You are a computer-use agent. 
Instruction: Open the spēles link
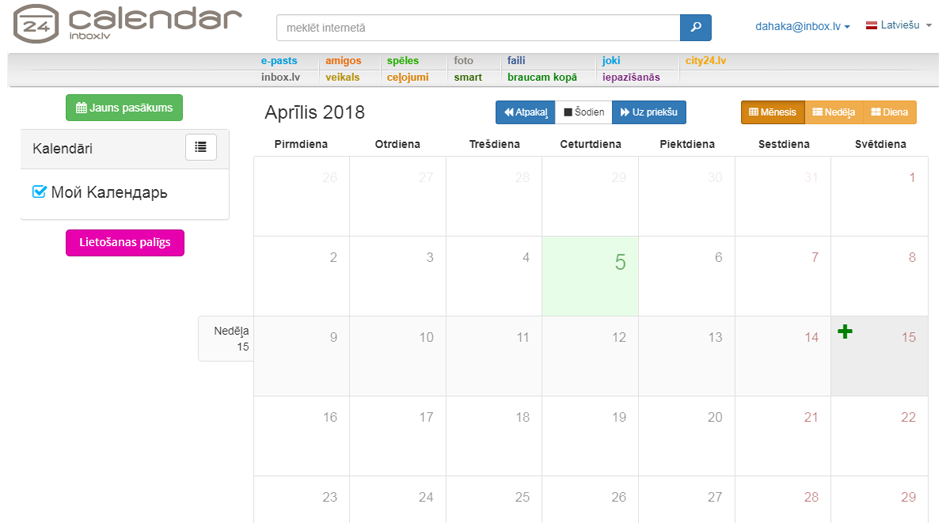(x=403, y=61)
